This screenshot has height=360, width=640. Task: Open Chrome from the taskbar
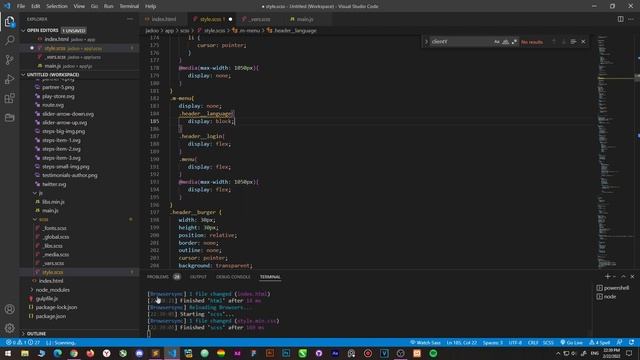pyautogui.click(x=74, y=353)
